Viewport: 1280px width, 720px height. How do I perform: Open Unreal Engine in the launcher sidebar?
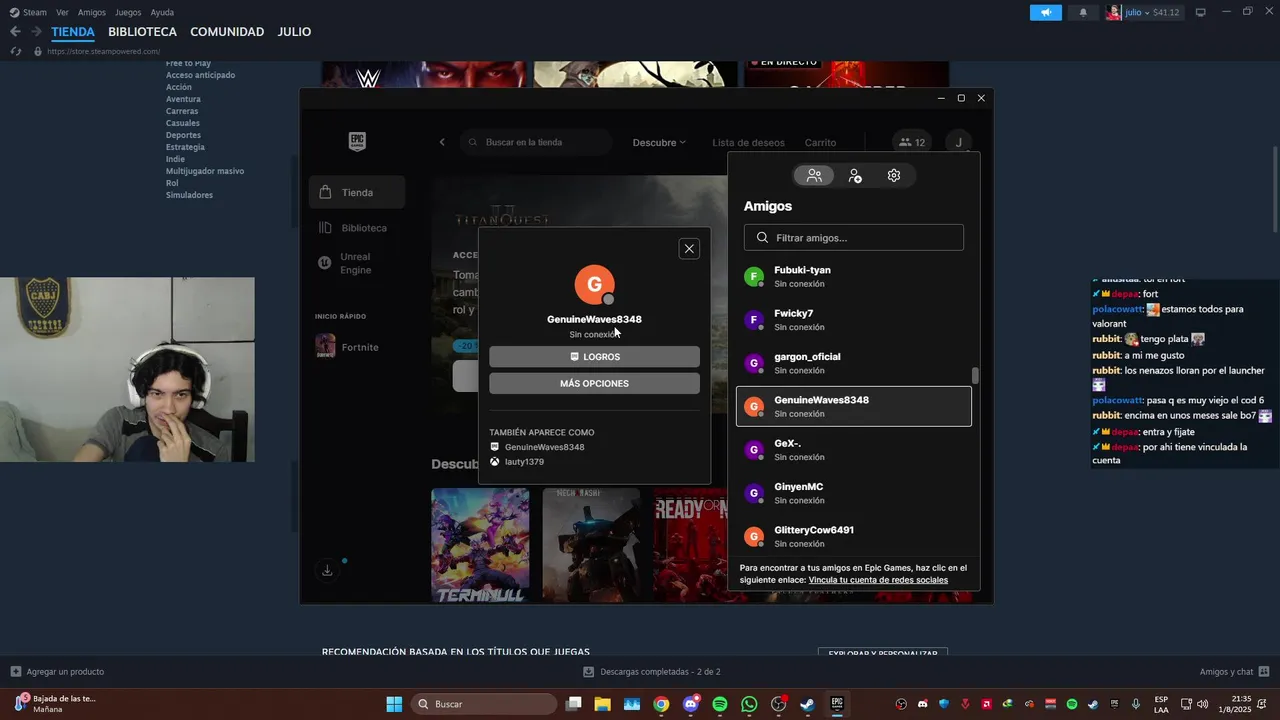click(357, 263)
